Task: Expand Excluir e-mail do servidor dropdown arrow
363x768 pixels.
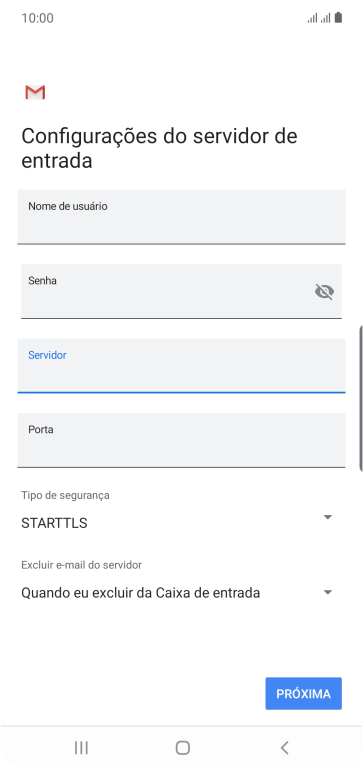Action: pos(328,592)
